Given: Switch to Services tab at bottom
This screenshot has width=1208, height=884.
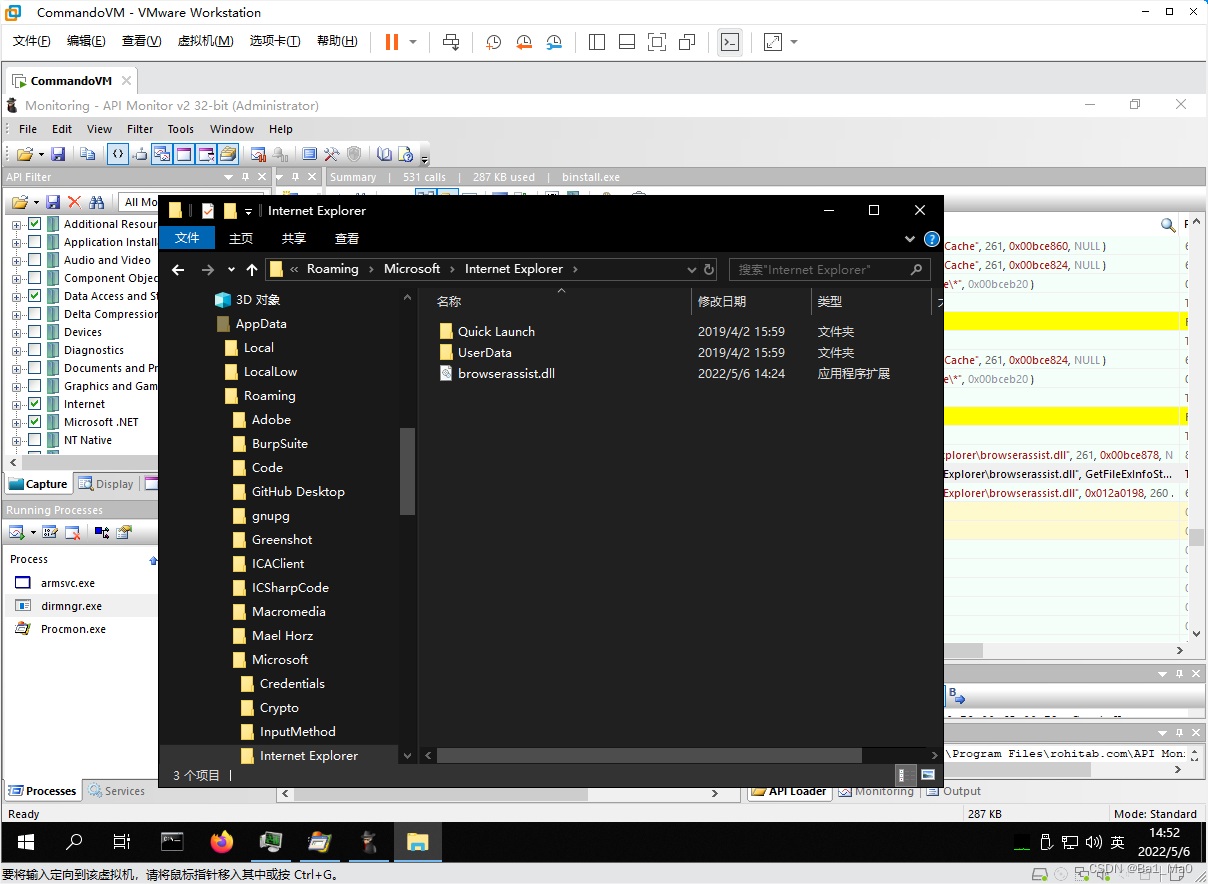Looking at the screenshot, I should tap(116, 791).
